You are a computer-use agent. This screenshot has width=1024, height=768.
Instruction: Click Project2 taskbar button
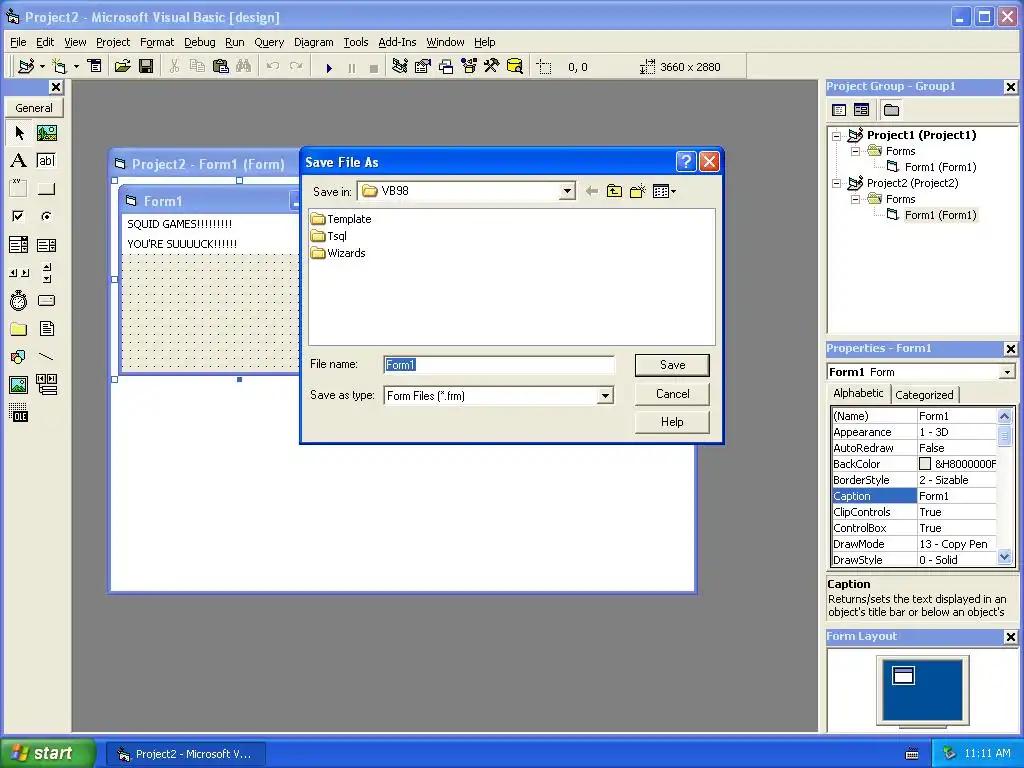click(x=186, y=754)
